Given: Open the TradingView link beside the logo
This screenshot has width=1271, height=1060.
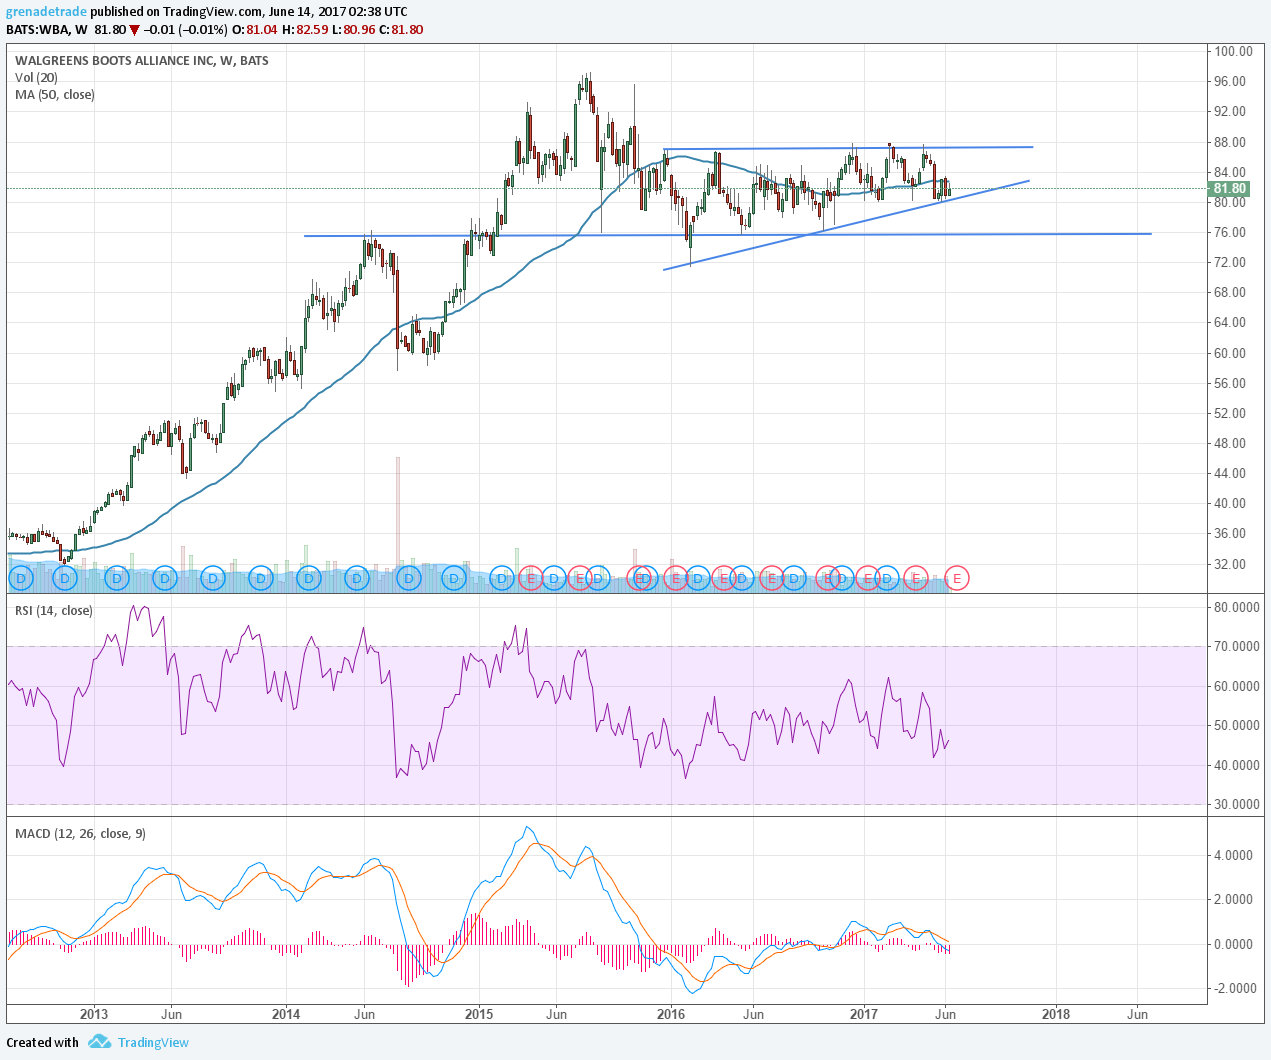Looking at the screenshot, I should click(153, 1042).
